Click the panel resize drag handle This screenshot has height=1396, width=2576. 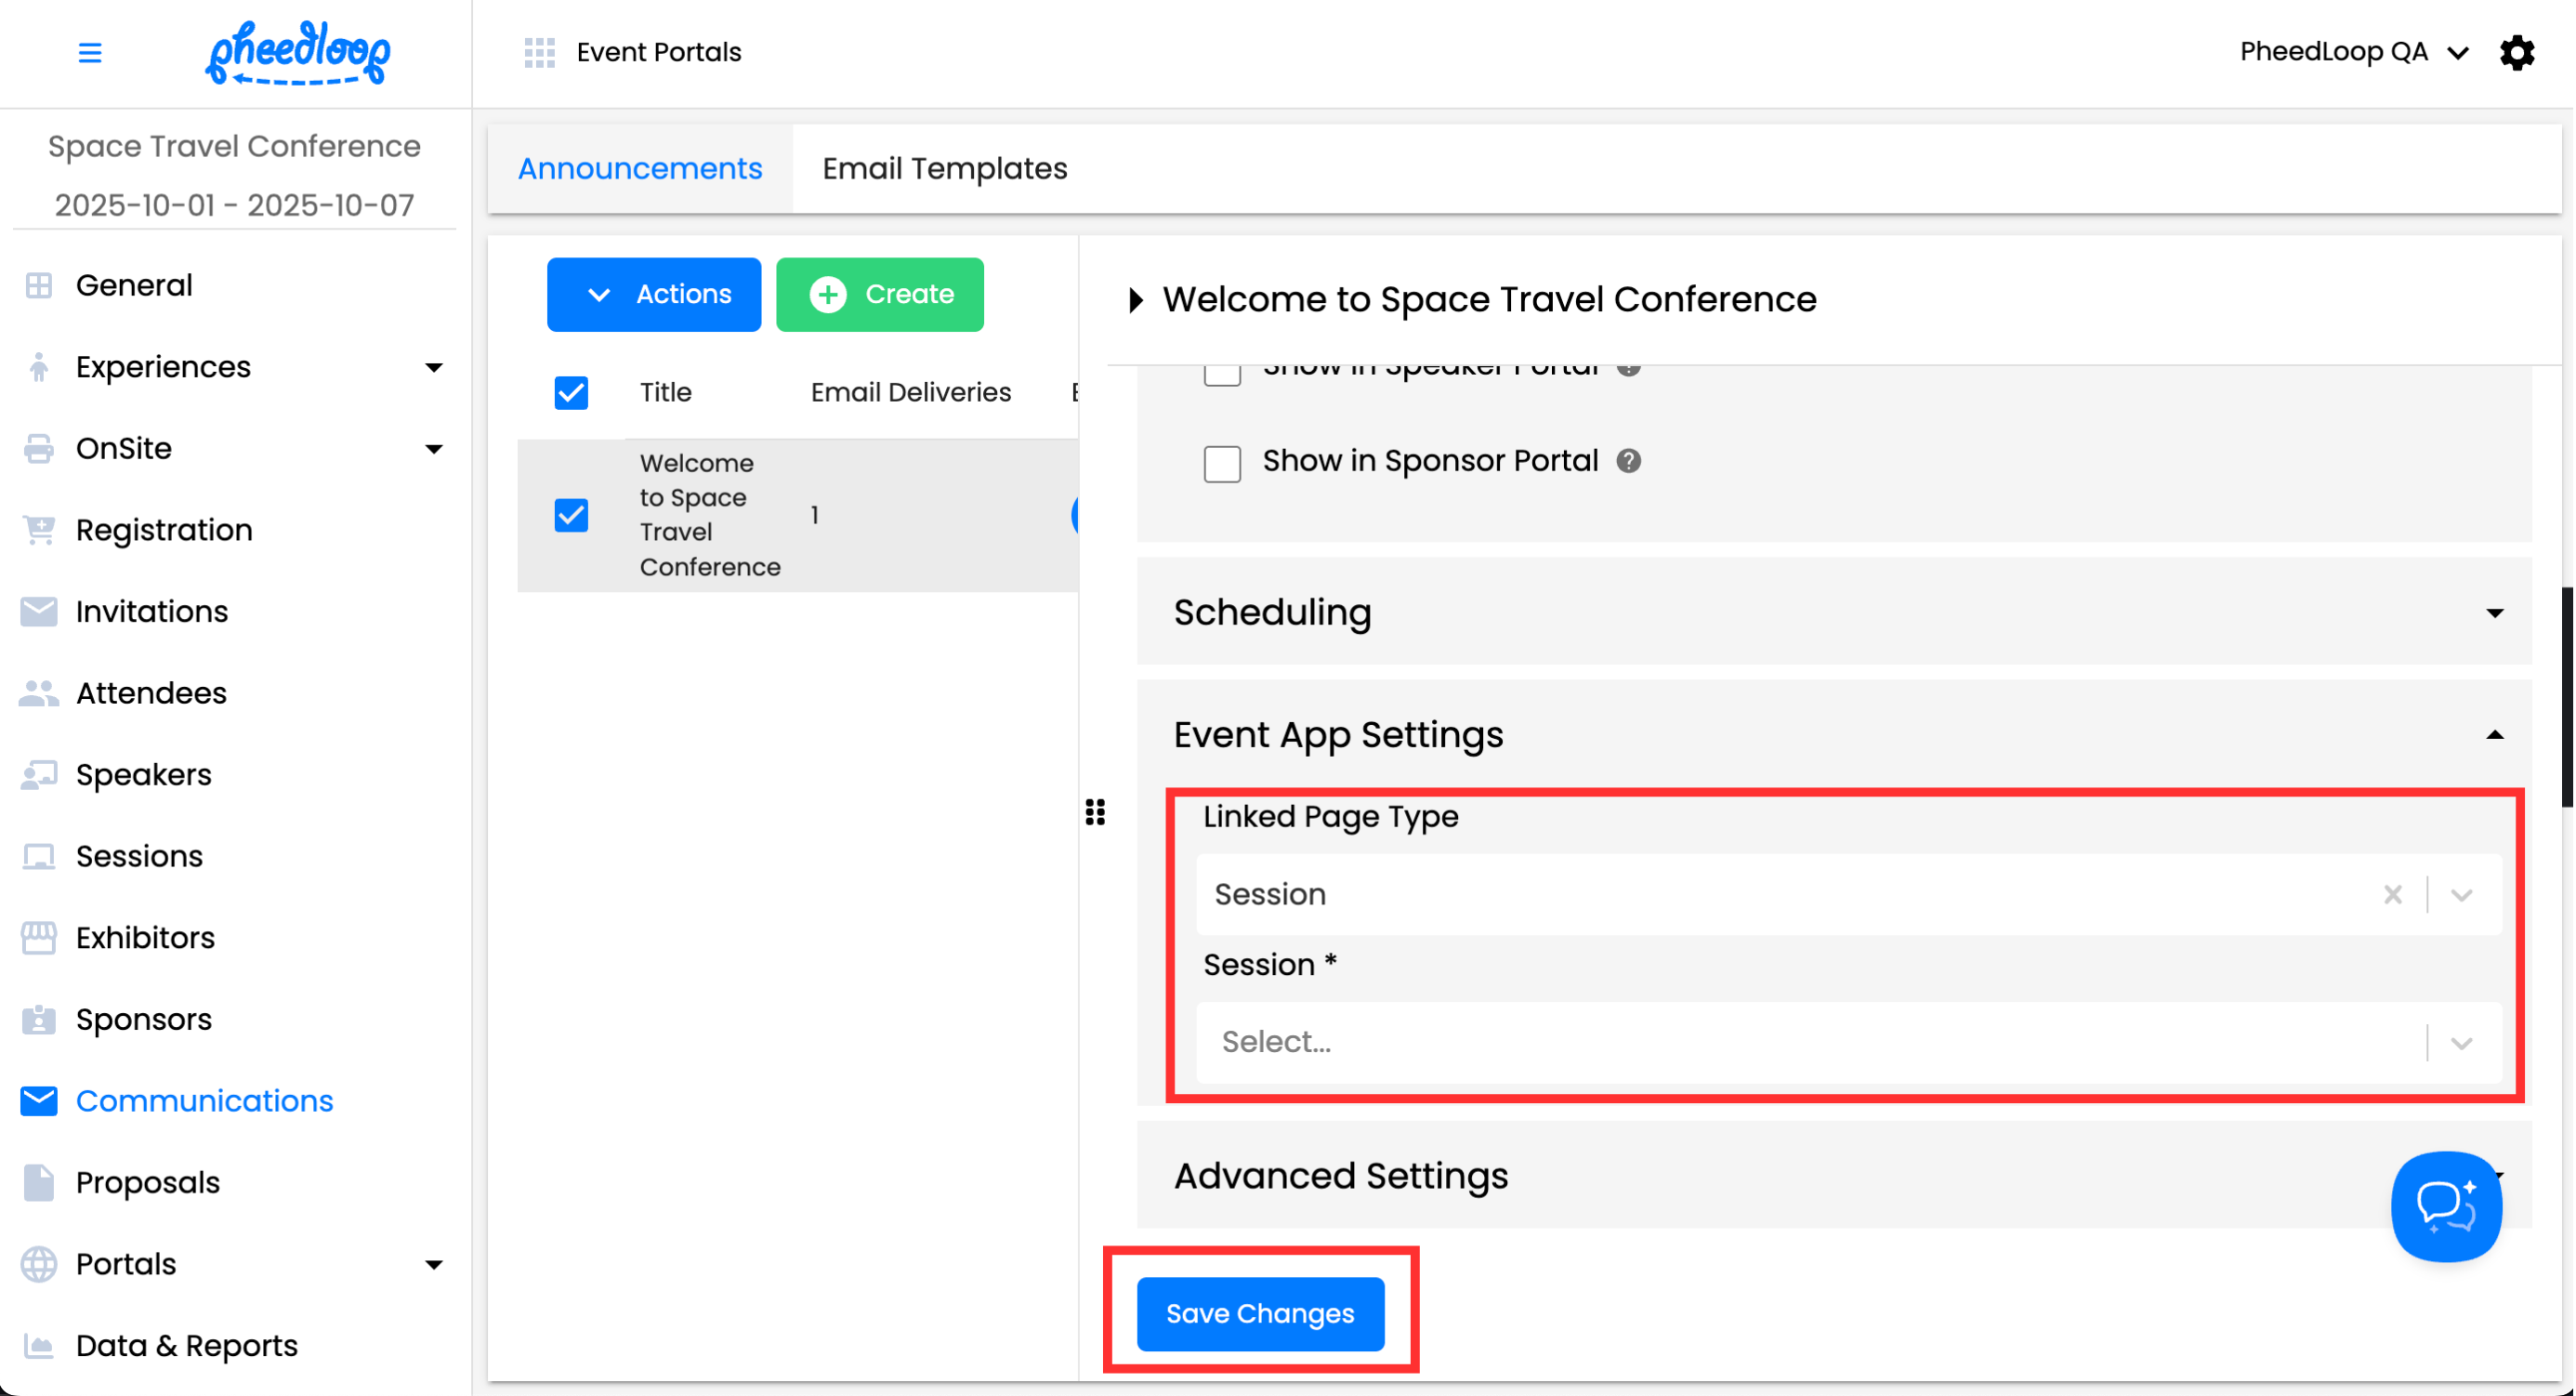click(1095, 812)
